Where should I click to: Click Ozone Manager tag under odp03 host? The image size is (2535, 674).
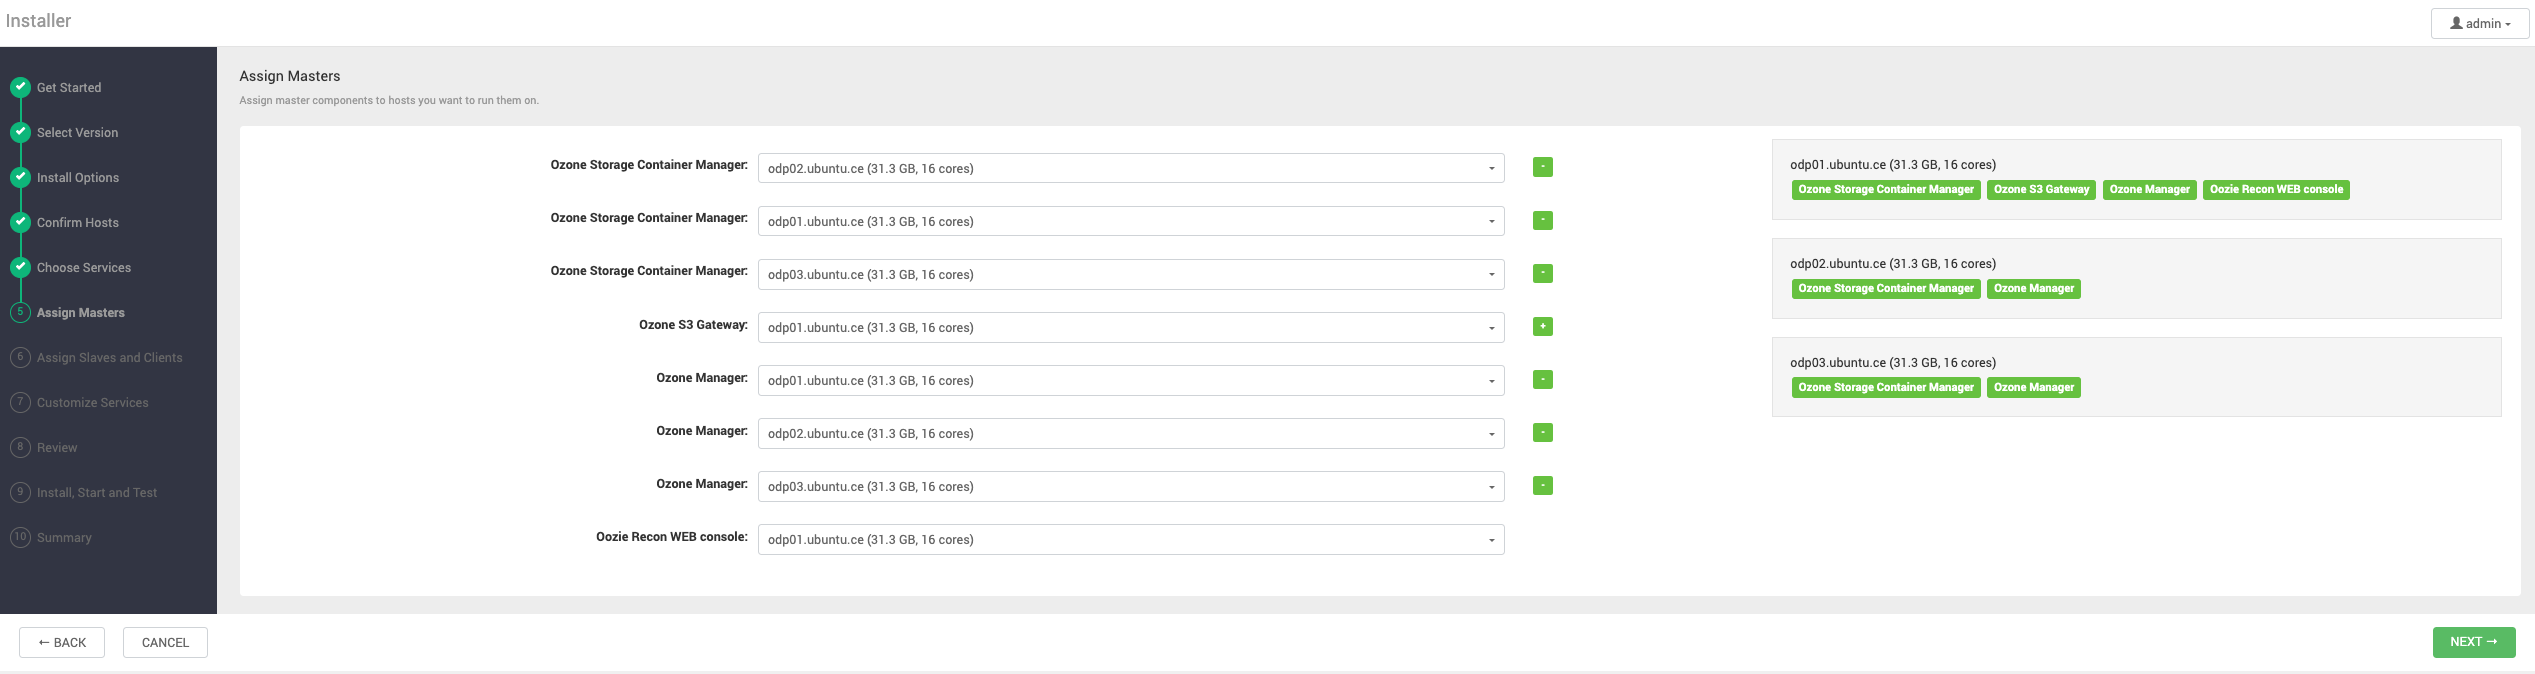click(x=2034, y=388)
